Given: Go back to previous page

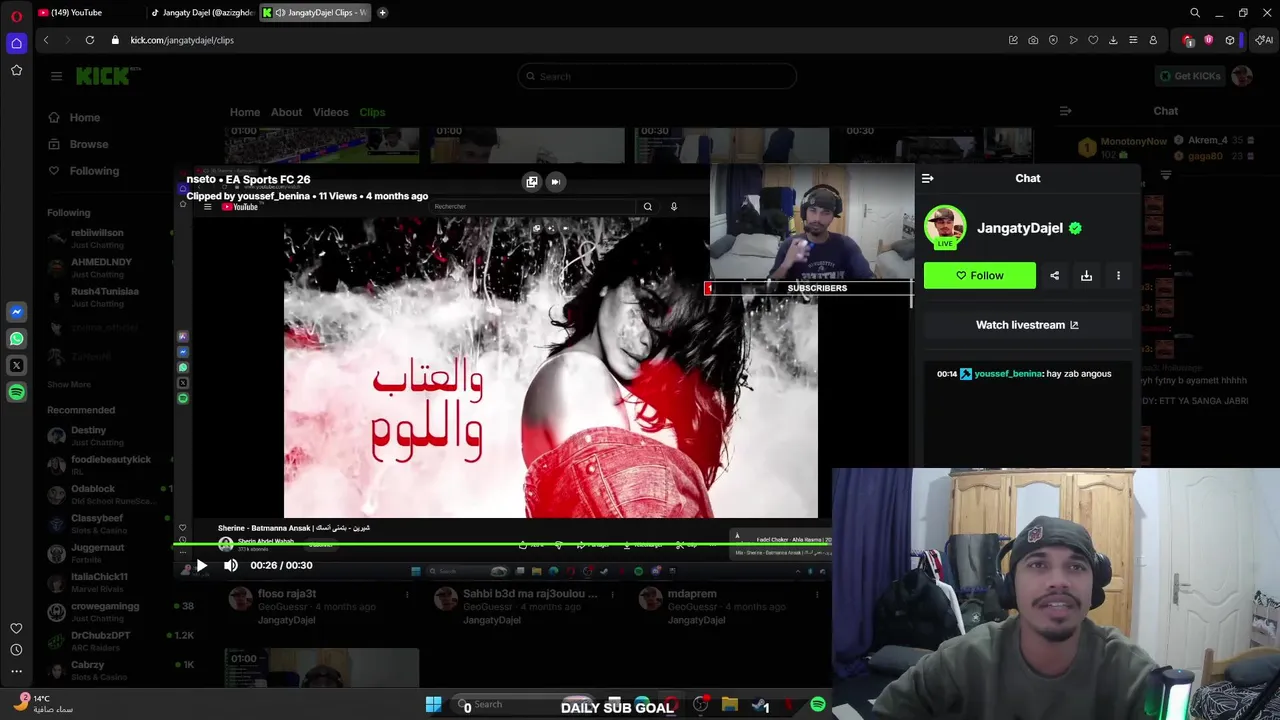Looking at the screenshot, I should [46, 40].
